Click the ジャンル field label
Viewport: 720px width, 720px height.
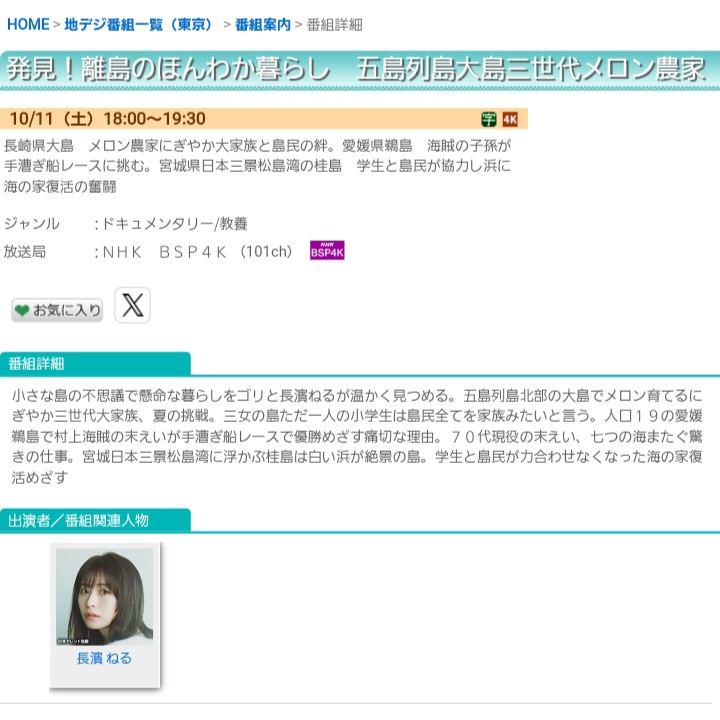click(32, 224)
